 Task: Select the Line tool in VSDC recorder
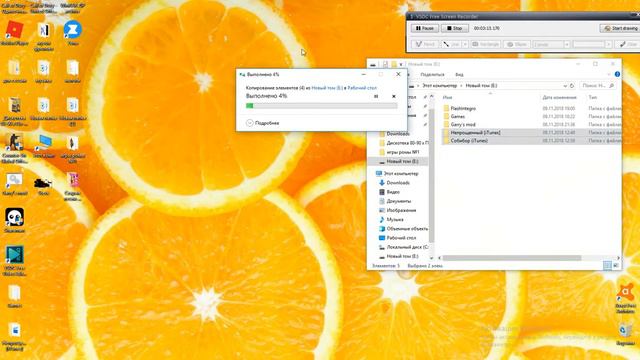coord(451,44)
